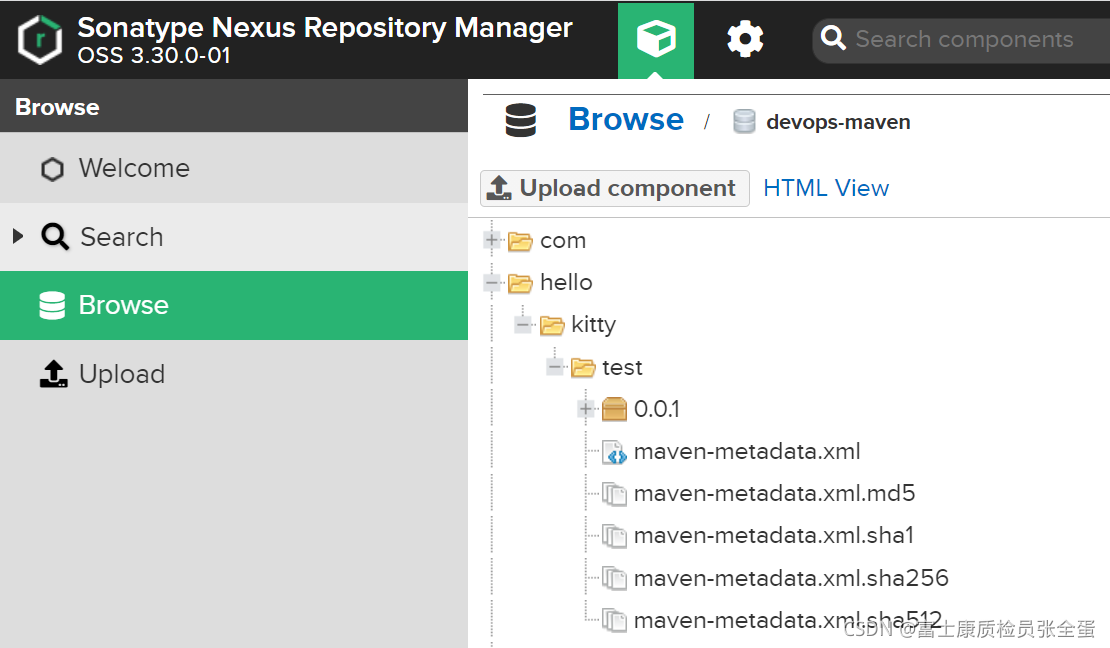Select the Upload sidebar item
The width and height of the screenshot is (1110, 648).
point(234,374)
